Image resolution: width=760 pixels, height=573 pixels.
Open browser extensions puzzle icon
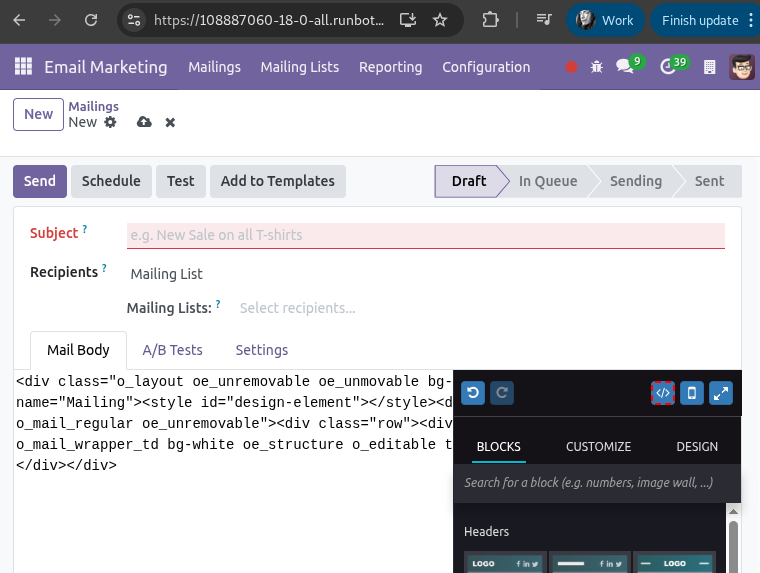click(x=490, y=20)
